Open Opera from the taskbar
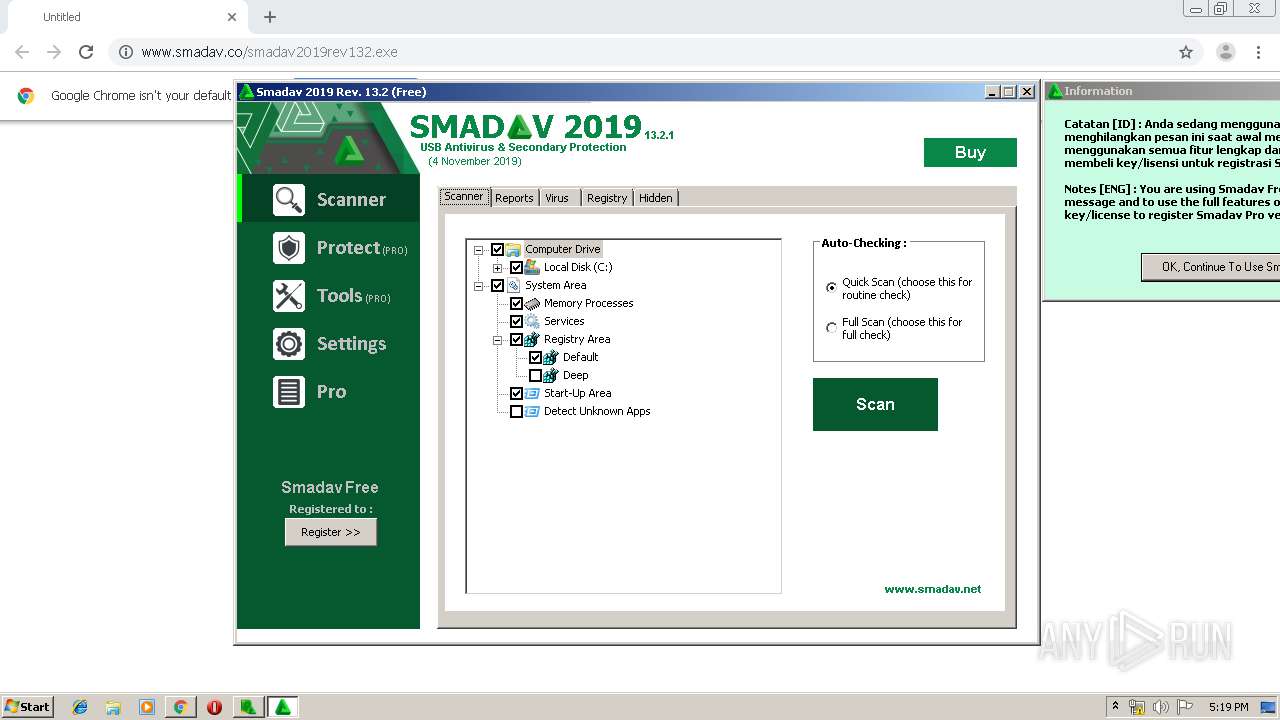1280x720 pixels. tap(214, 707)
